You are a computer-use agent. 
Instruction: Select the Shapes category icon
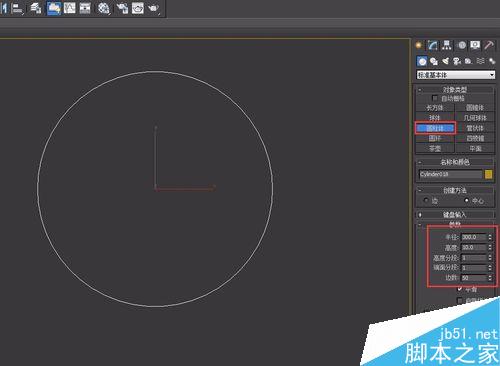434,61
